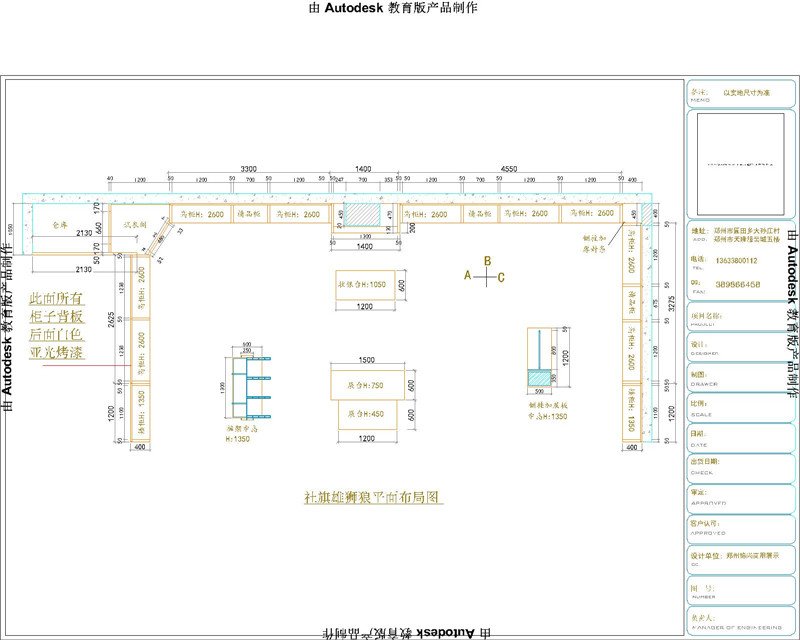Click the elevation marker letter C
Viewport: 800px width, 640px height.
(x=501, y=278)
